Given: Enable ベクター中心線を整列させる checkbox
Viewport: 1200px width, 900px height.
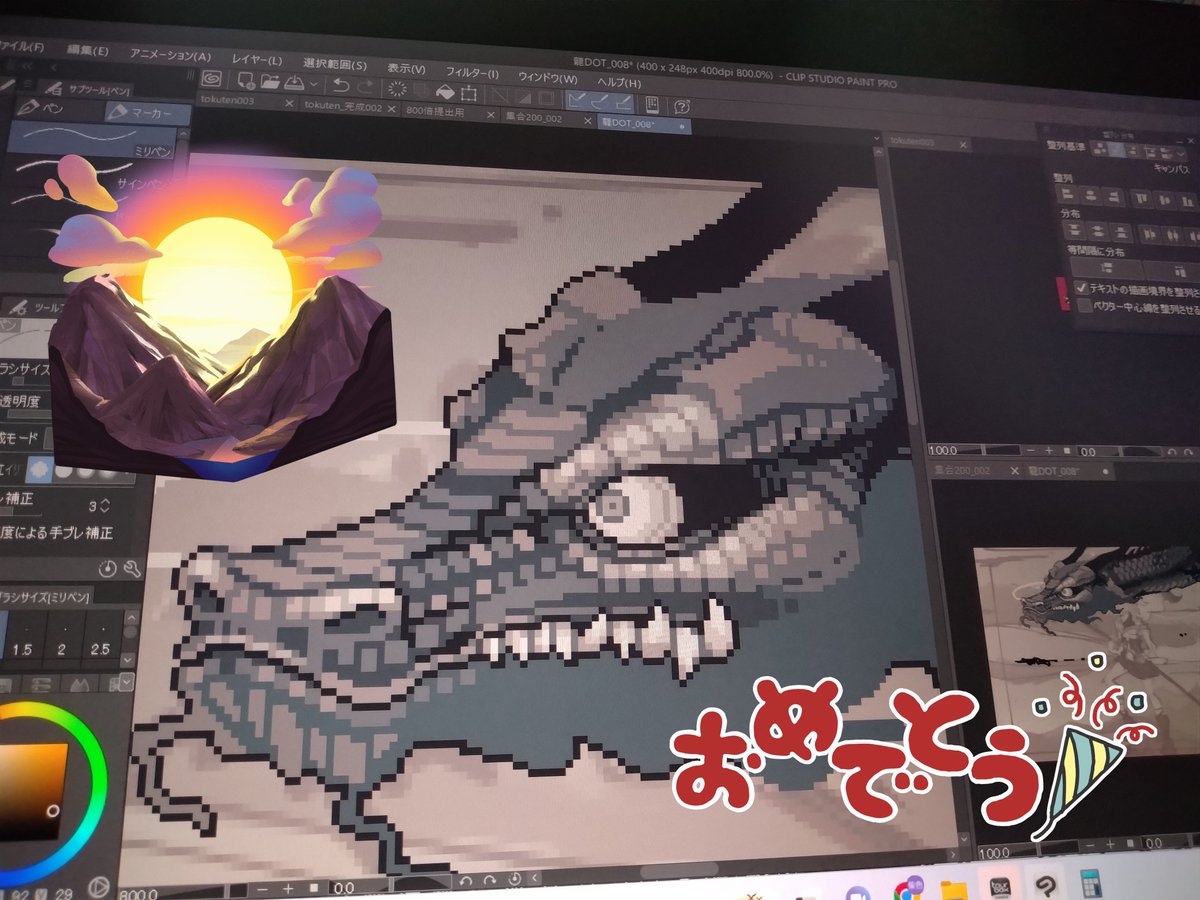Looking at the screenshot, I should click(x=1084, y=306).
